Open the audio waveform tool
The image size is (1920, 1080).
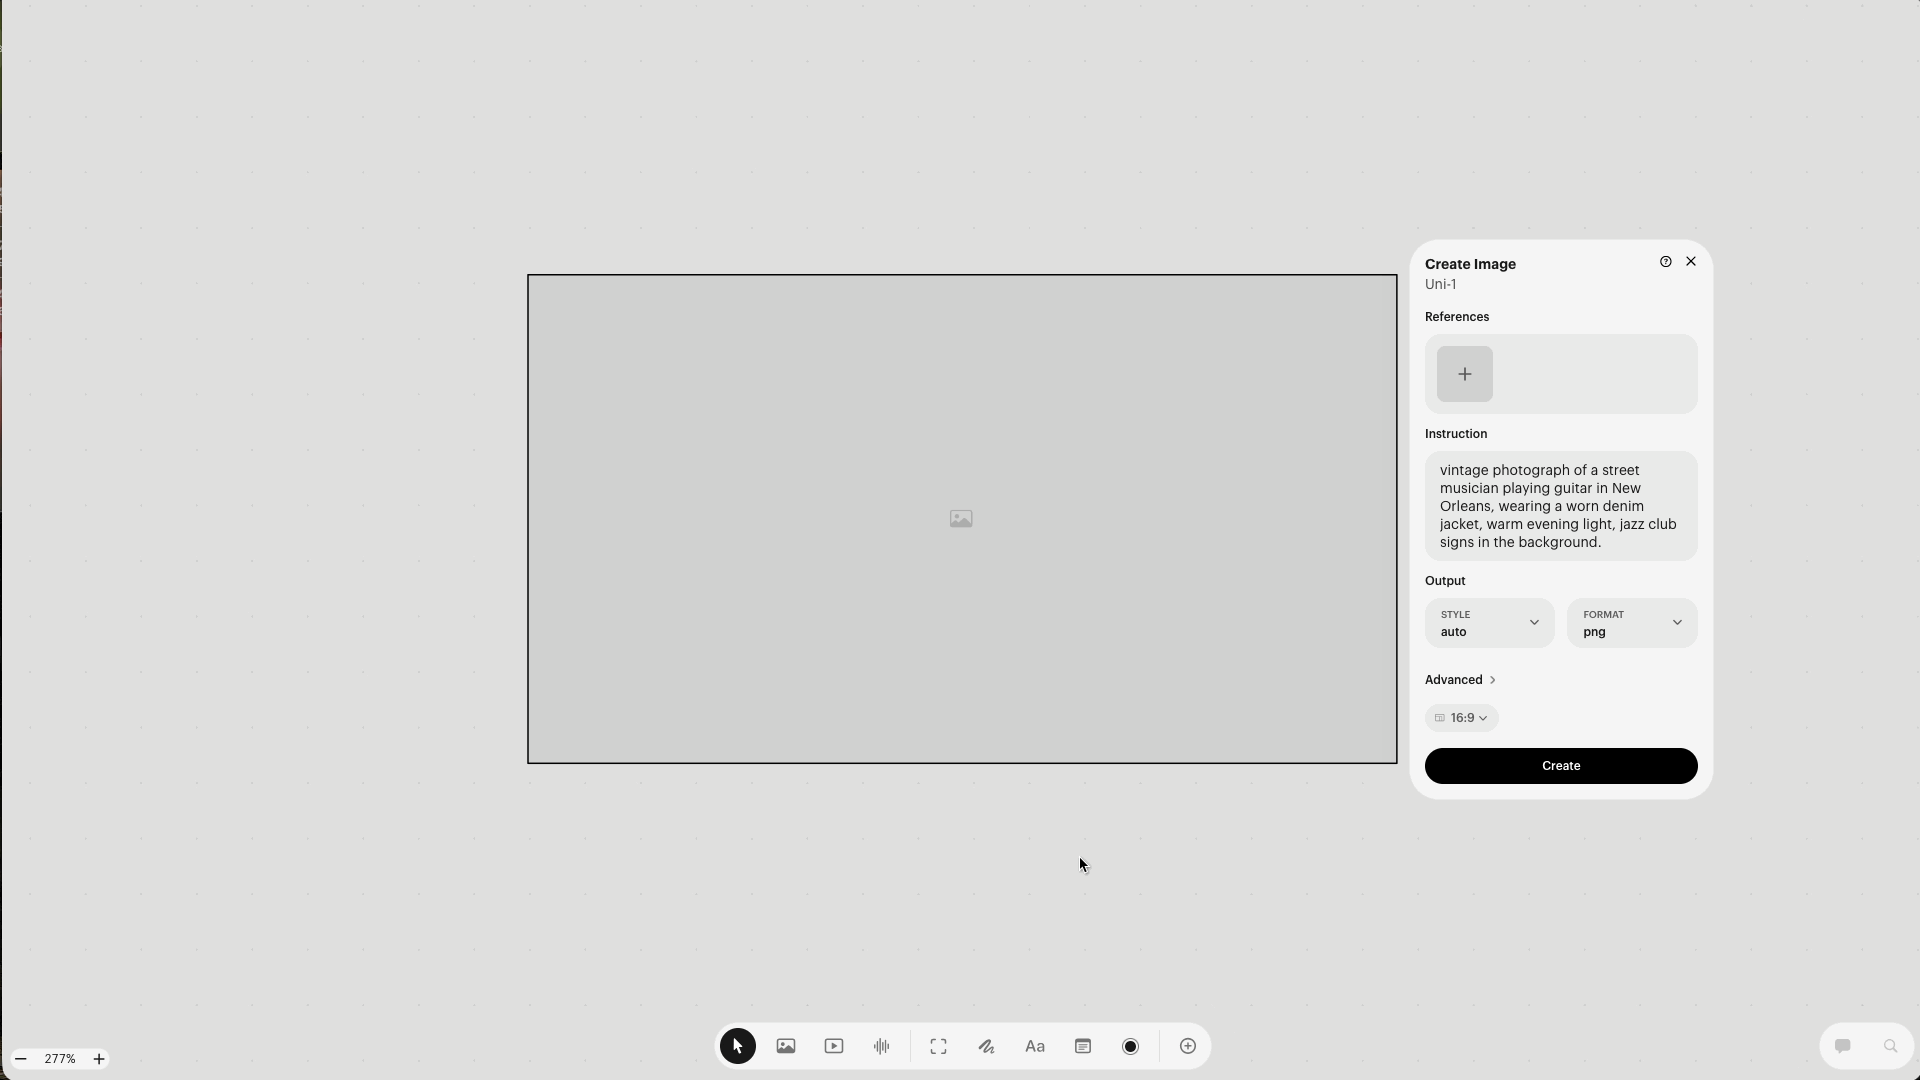[x=881, y=1046]
